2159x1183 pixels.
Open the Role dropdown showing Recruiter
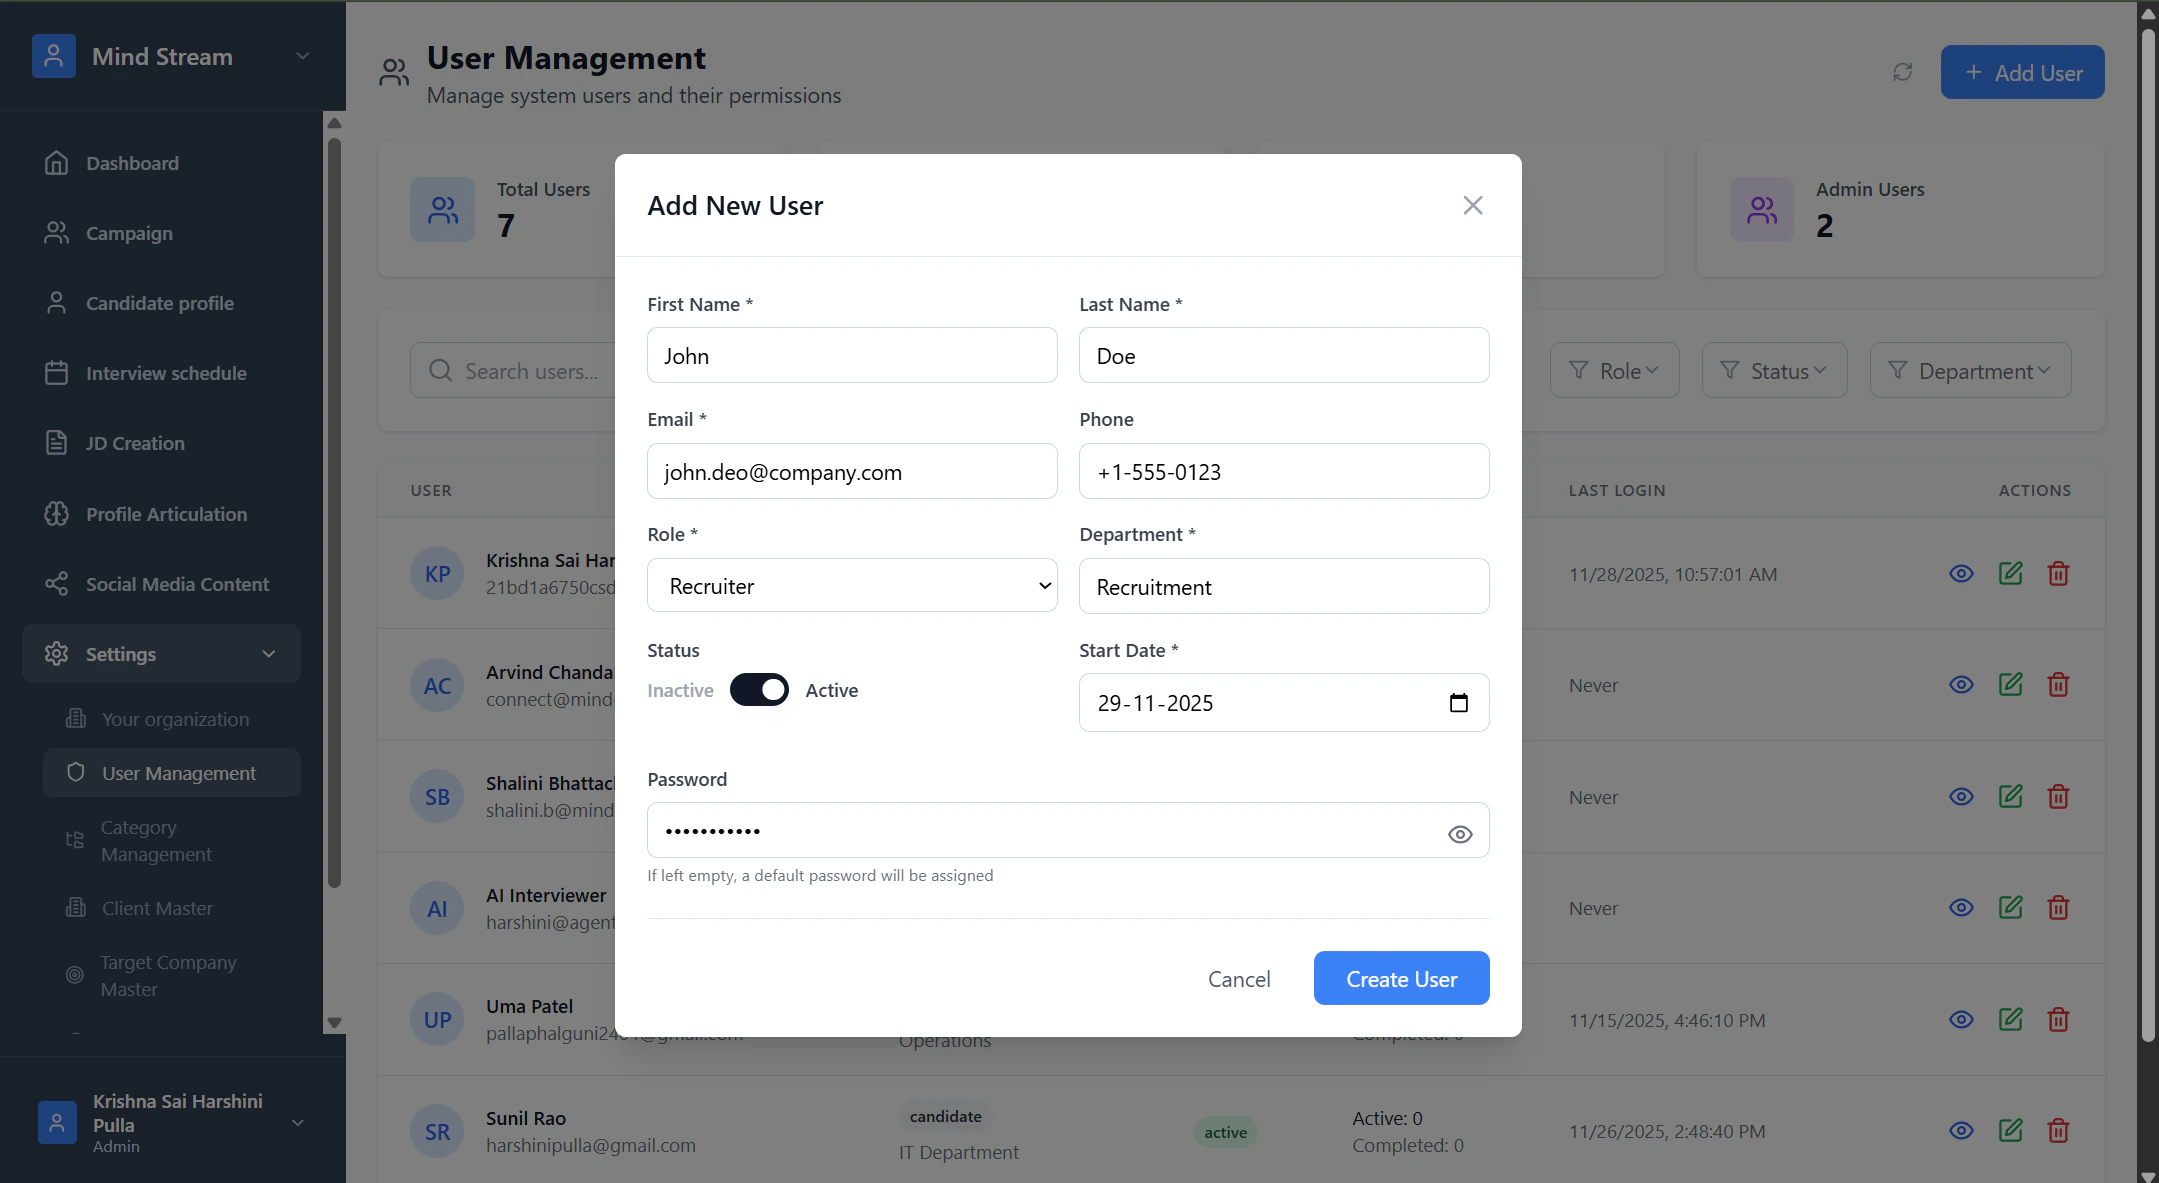851,586
